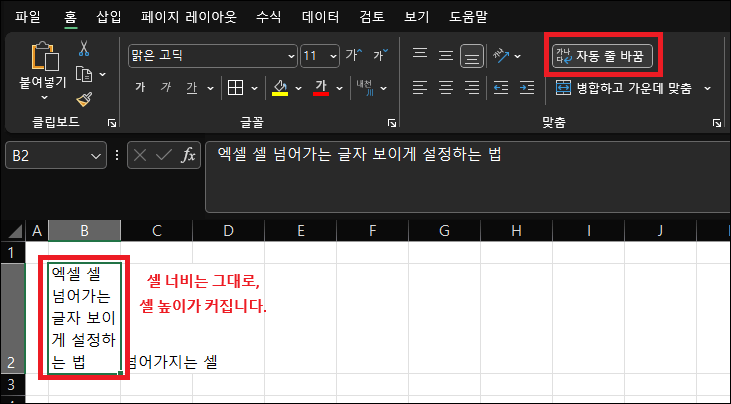Select cell B2 with wrapped text
Viewport: 731px width, 404px height.
pos(84,318)
